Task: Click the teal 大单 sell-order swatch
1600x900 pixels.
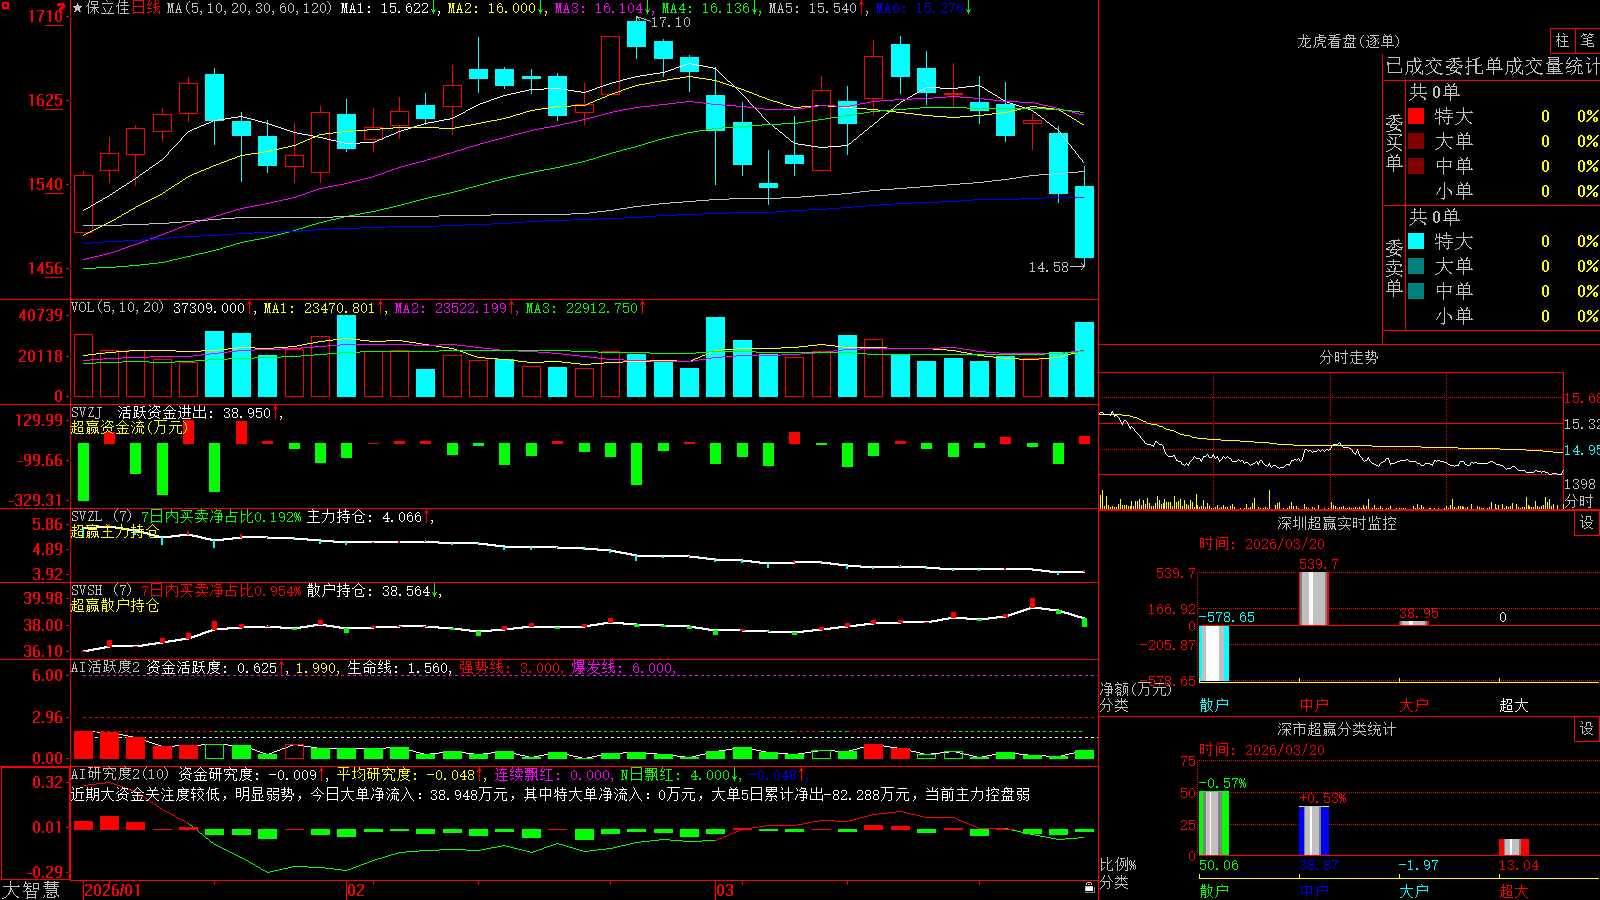Action: 1416,266
